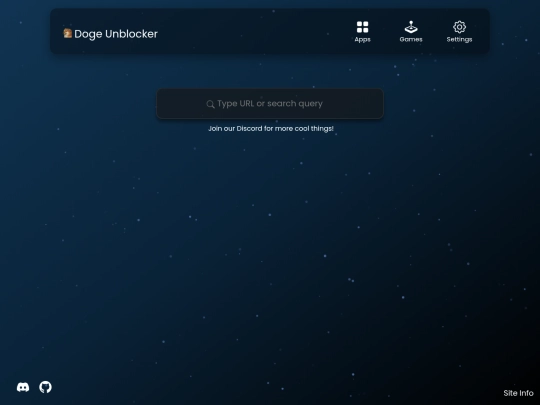Open the Site Info link
The width and height of the screenshot is (540, 405).
(x=518, y=393)
